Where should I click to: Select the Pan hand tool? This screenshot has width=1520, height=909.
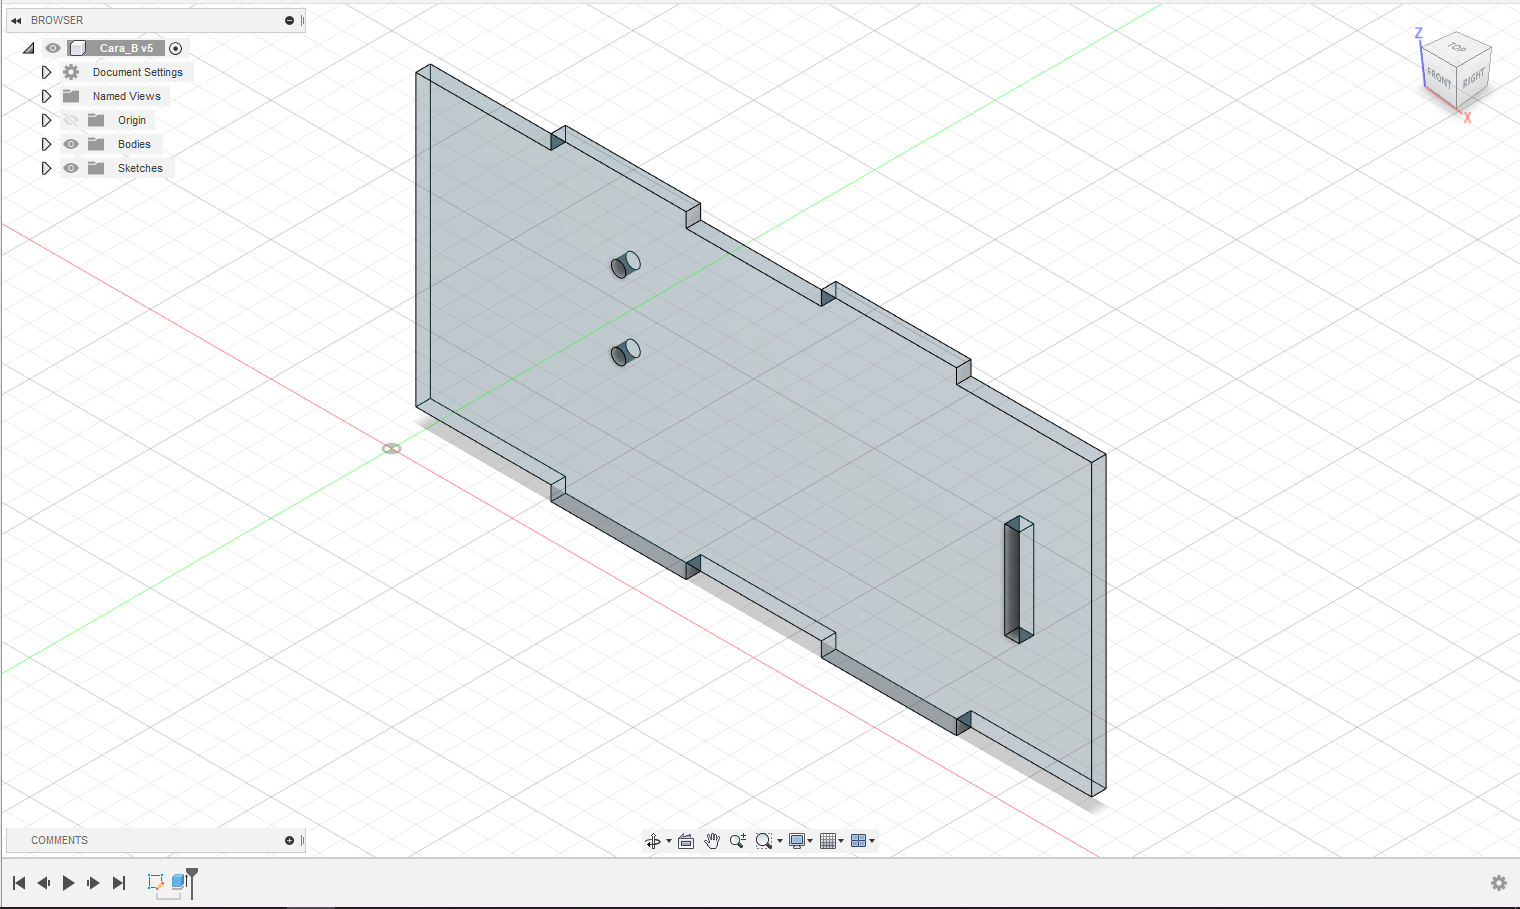click(712, 841)
